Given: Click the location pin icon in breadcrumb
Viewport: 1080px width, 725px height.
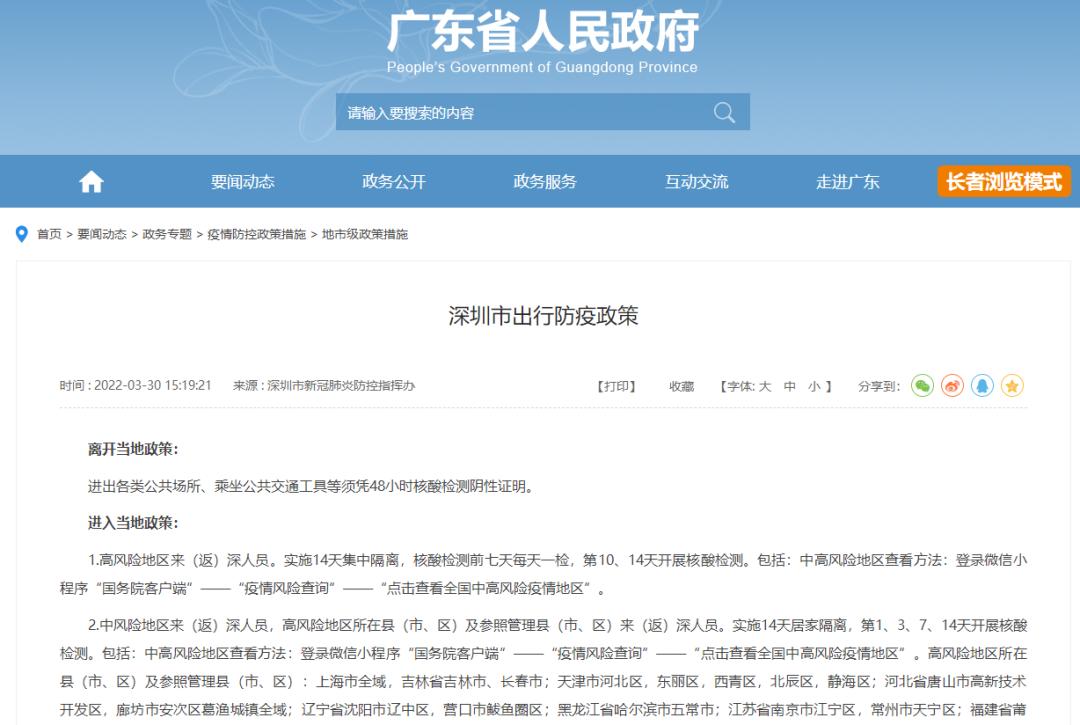Looking at the screenshot, I should point(22,234).
